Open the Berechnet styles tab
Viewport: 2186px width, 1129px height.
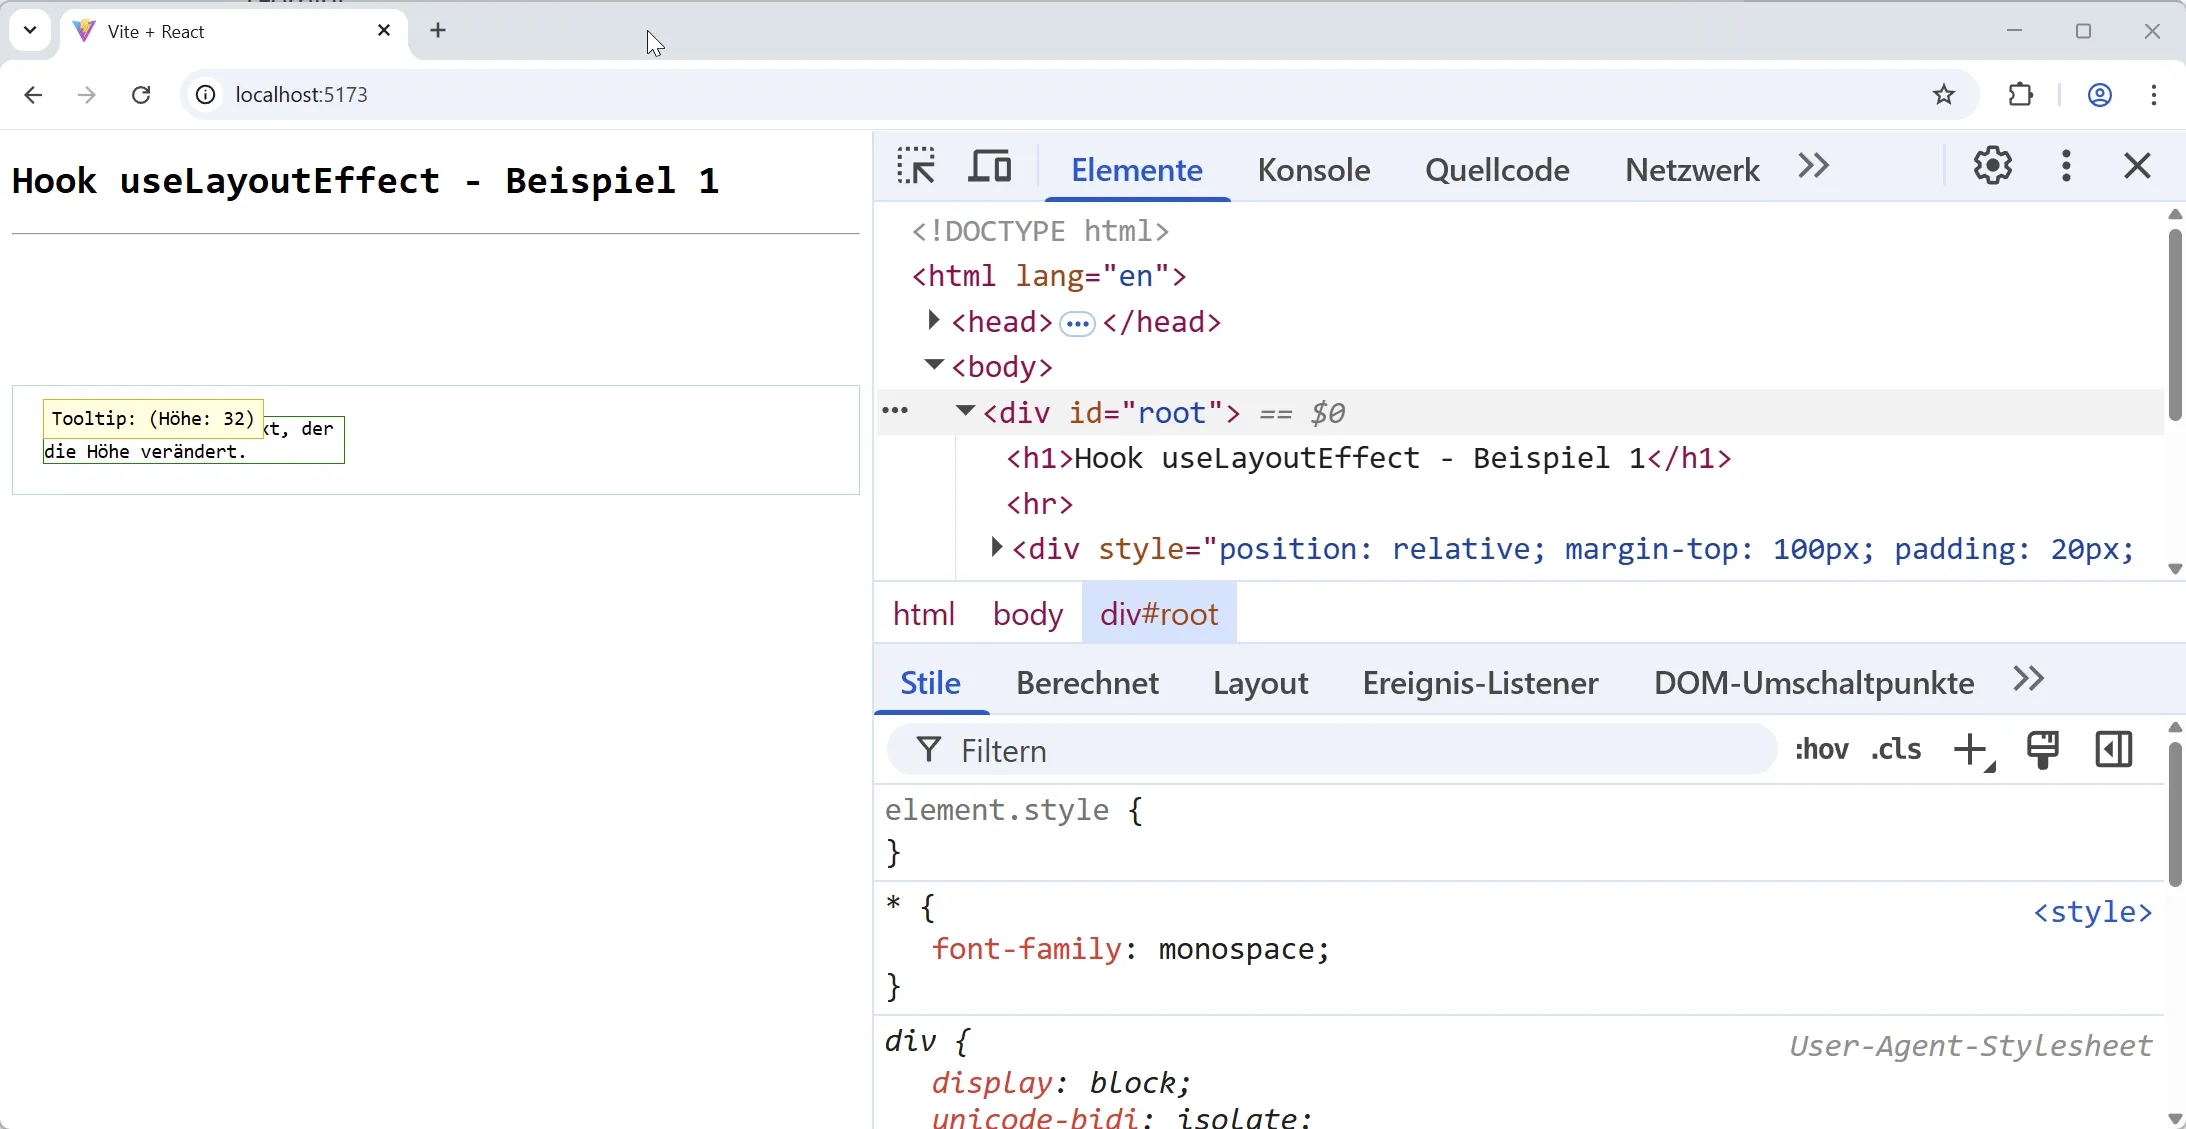click(1087, 683)
